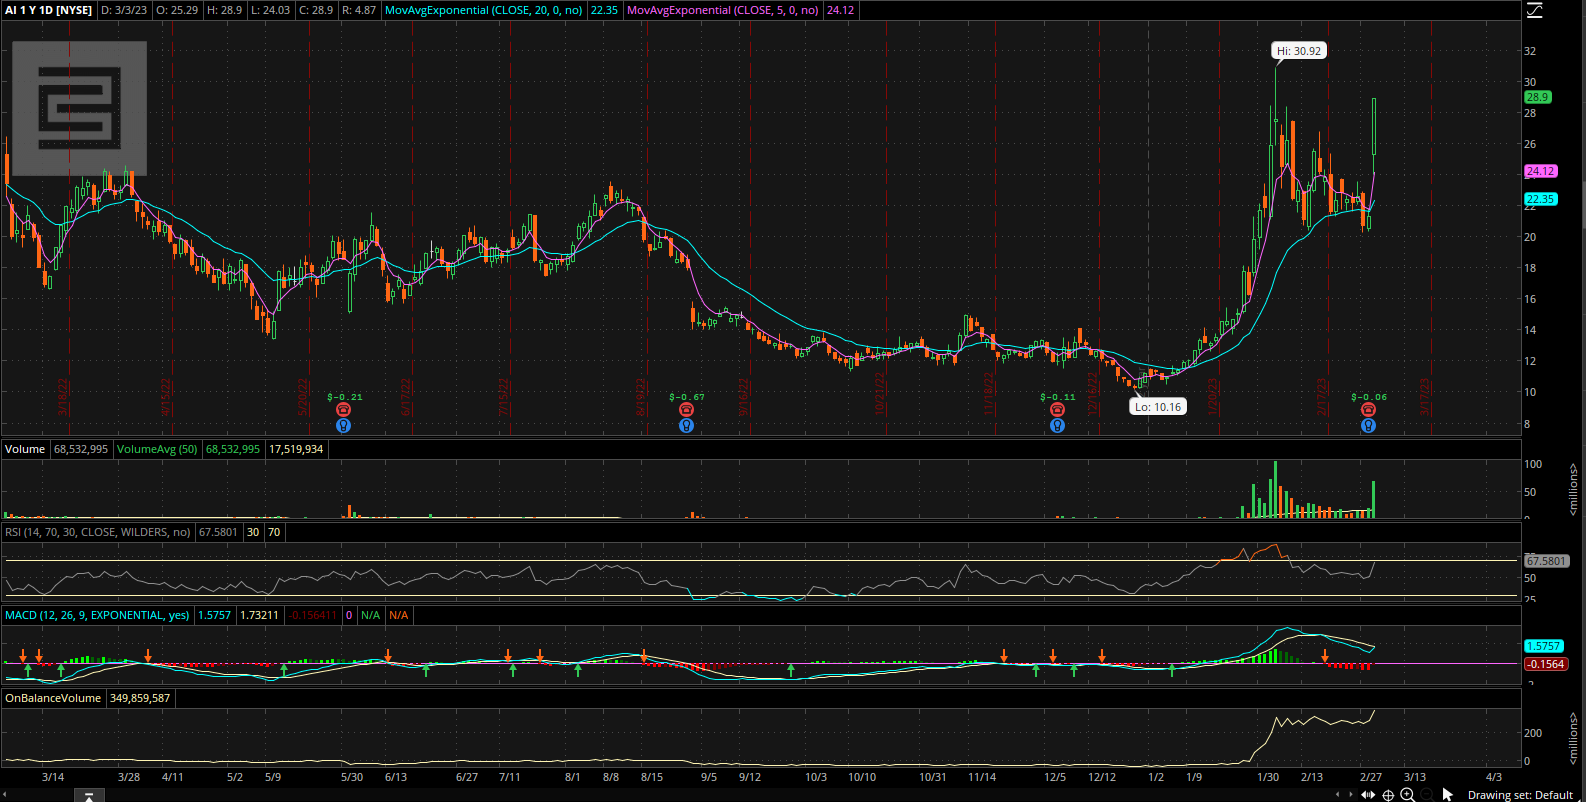Viewport: 1586px width, 802px height.
Task: Click the Volume study label
Action: (x=25, y=449)
